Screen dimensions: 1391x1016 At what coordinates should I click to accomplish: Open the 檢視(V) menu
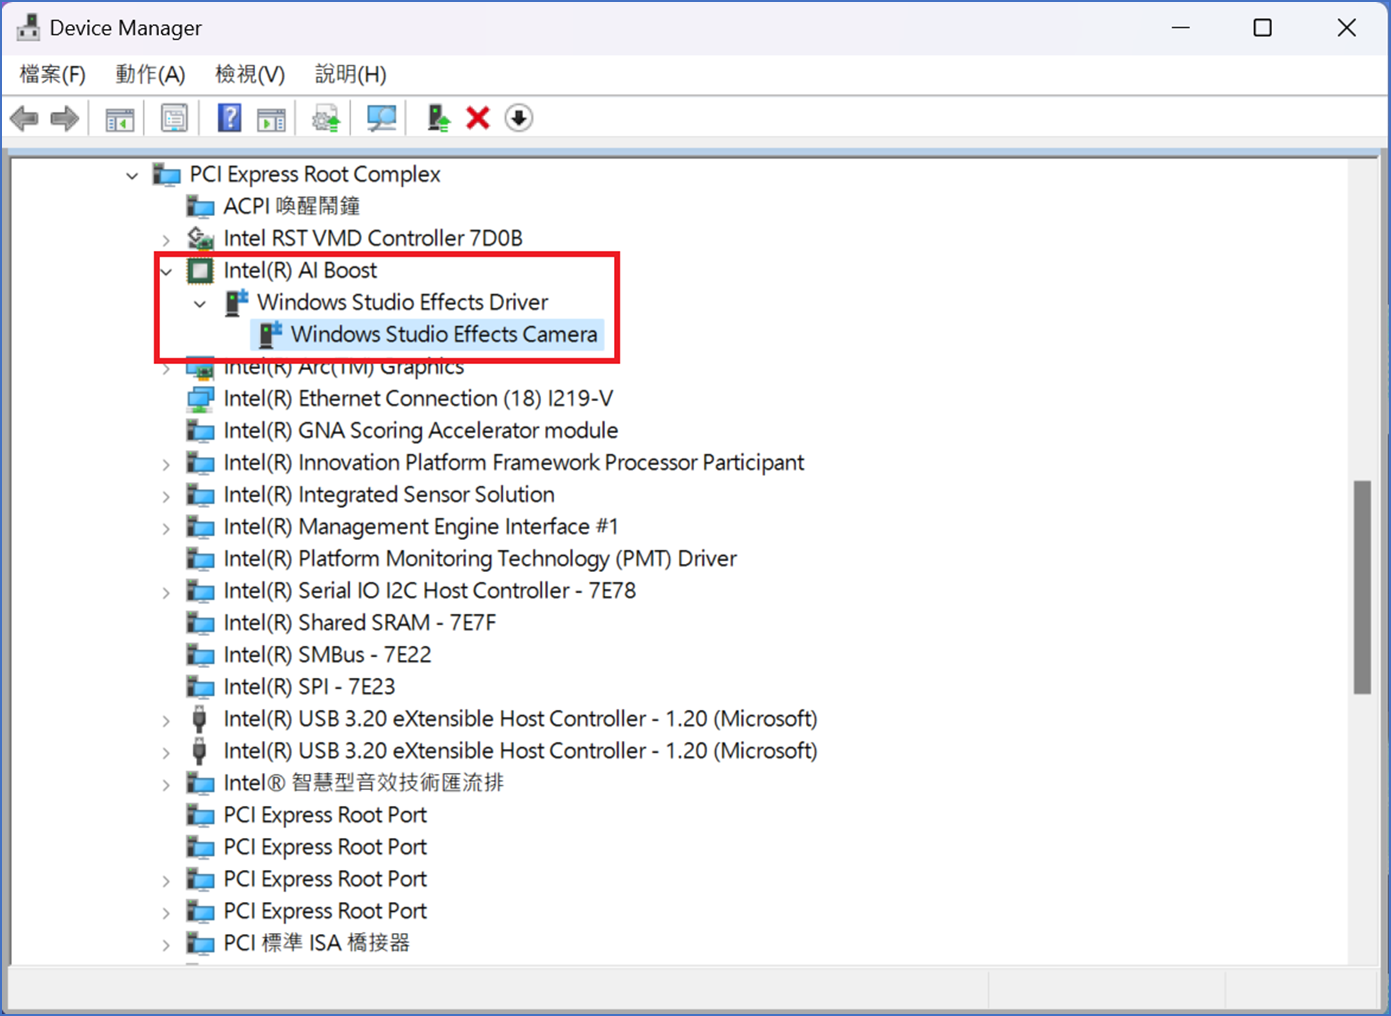pos(250,74)
